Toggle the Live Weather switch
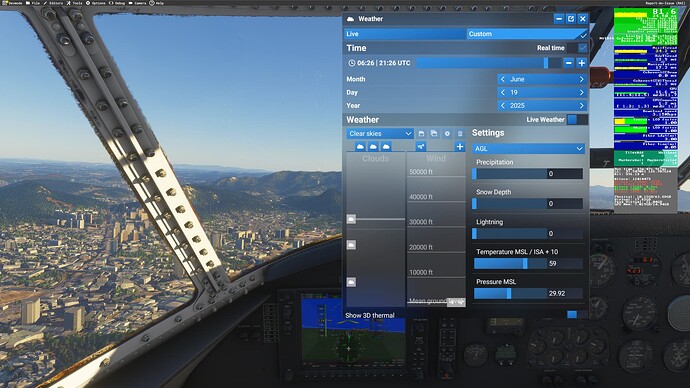The image size is (690, 388). coord(577,119)
